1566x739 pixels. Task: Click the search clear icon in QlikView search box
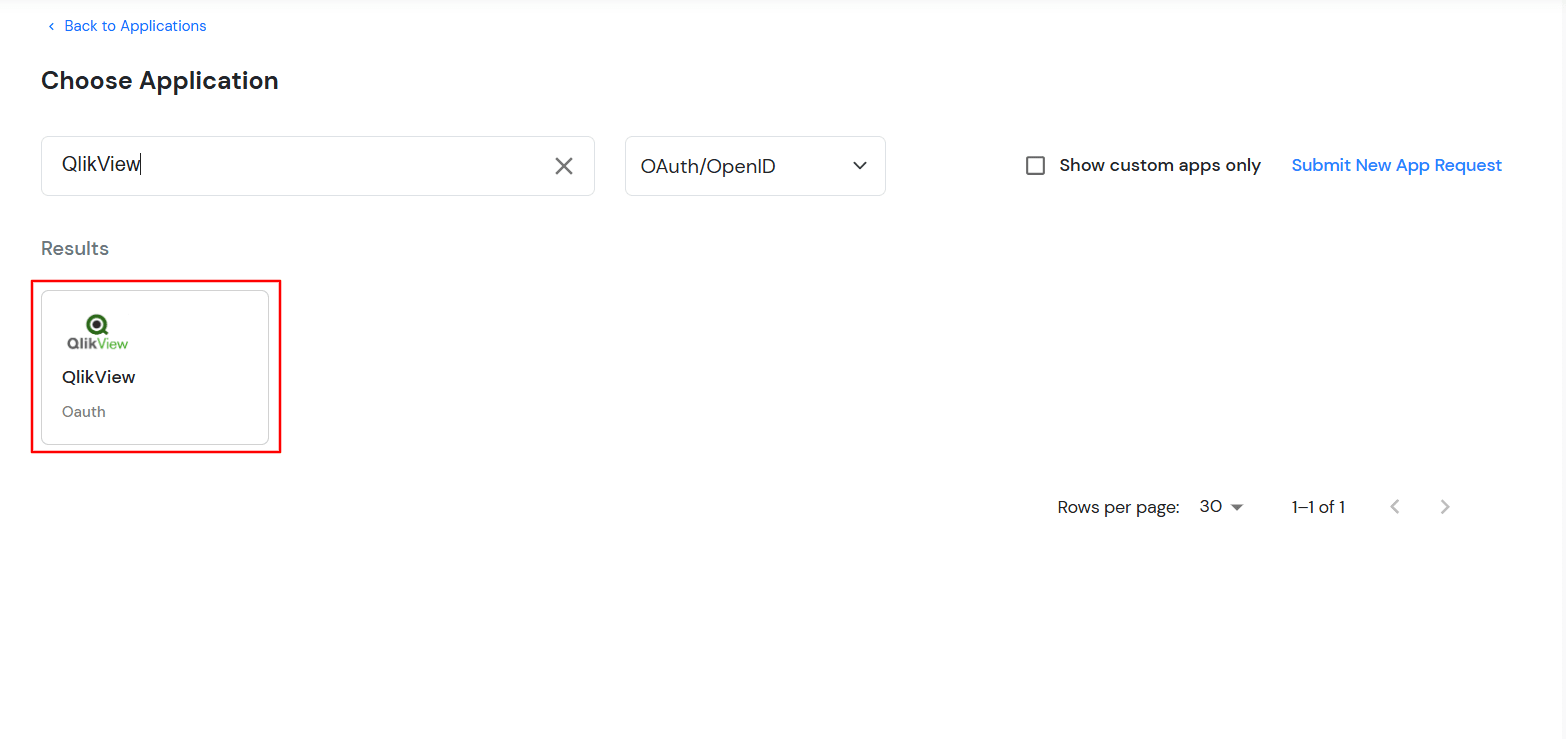[563, 166]
